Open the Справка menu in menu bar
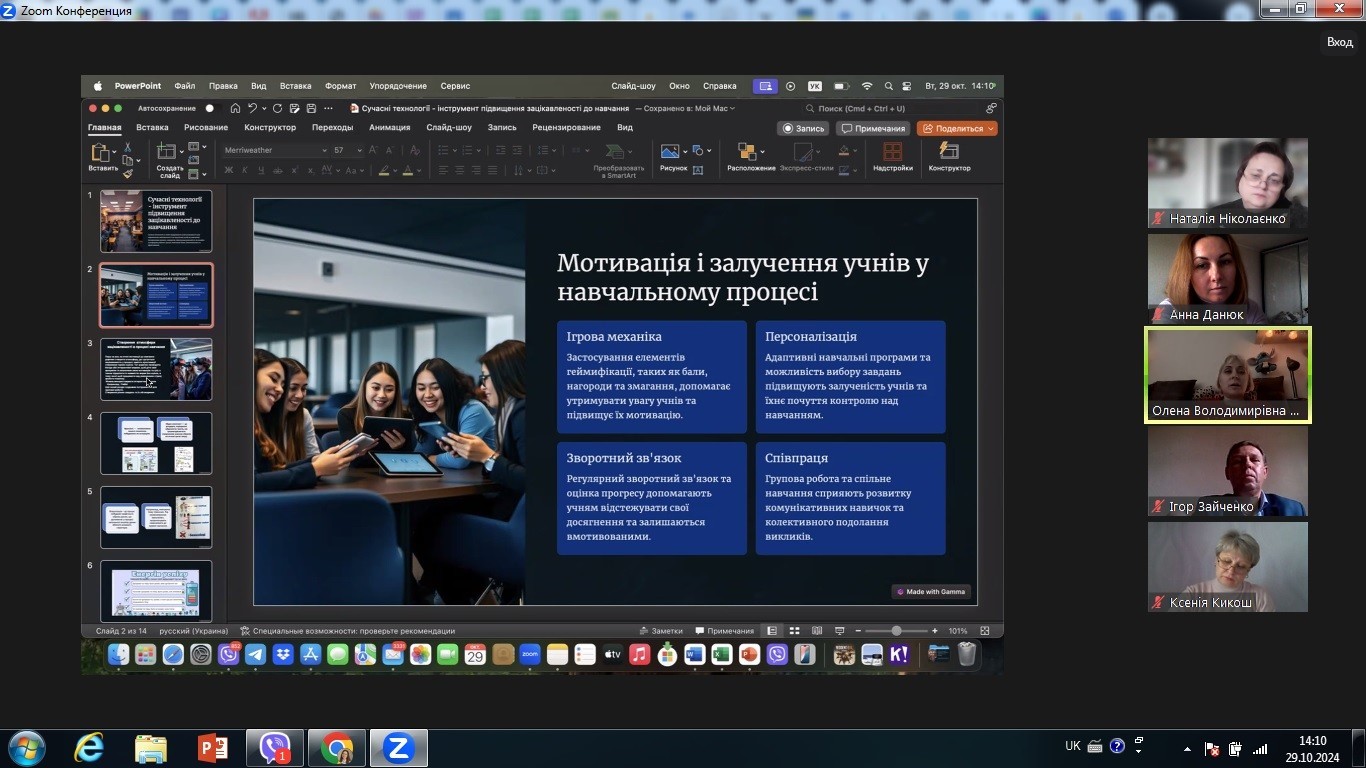This screenshot has width=1366, height=768. click(x=720, y=86)
